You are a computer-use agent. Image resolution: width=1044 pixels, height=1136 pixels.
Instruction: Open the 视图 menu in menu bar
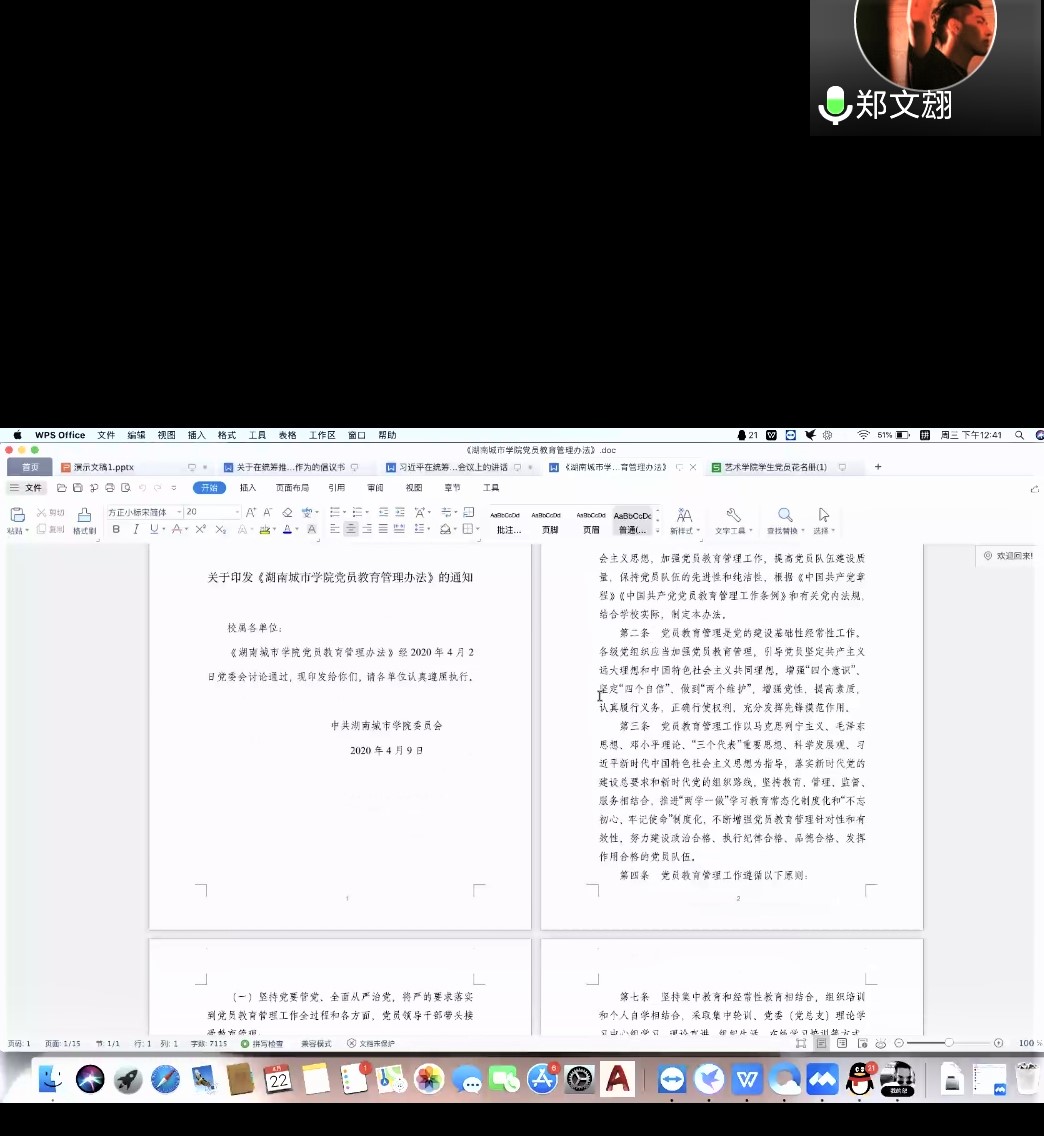click(x=164, y=435)
